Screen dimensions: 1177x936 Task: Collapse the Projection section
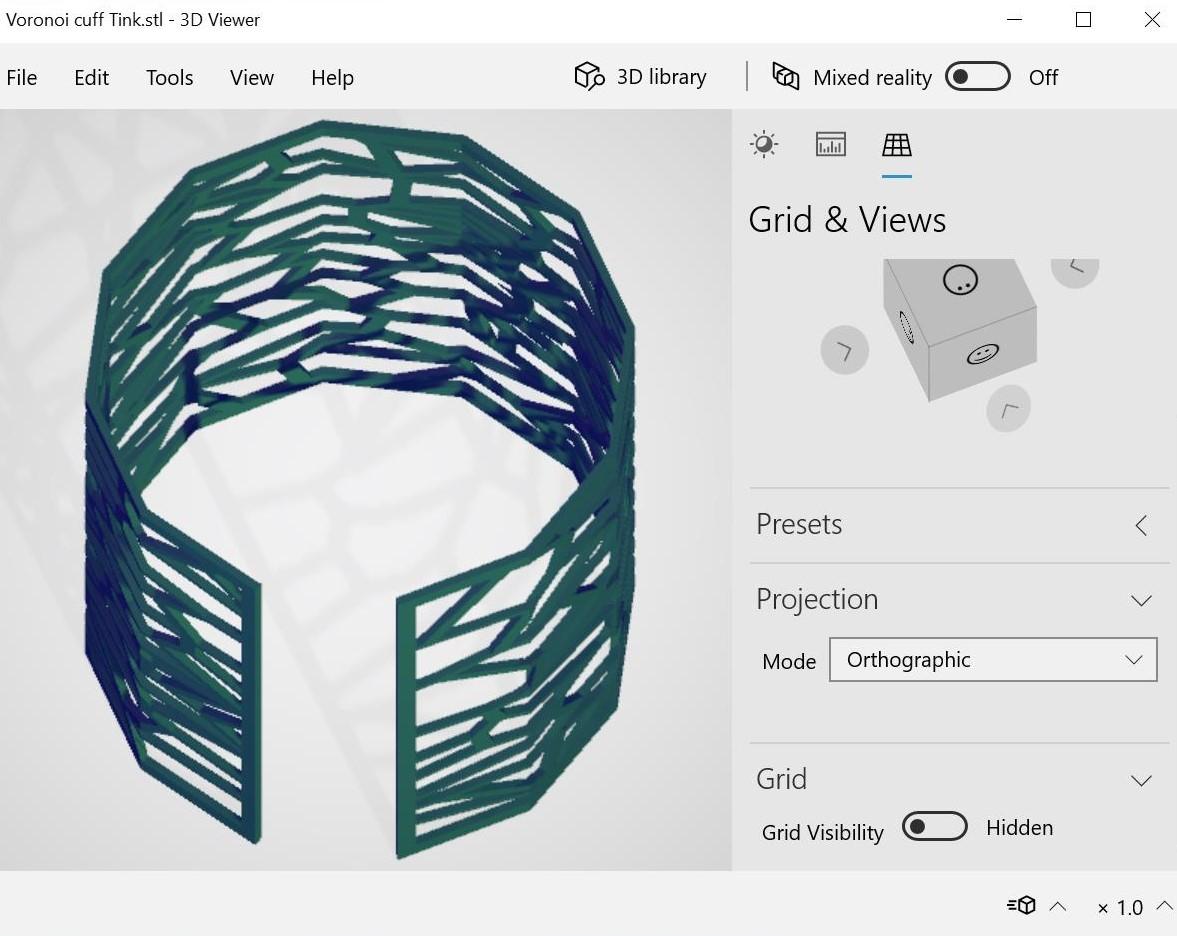click(1141, 600)
